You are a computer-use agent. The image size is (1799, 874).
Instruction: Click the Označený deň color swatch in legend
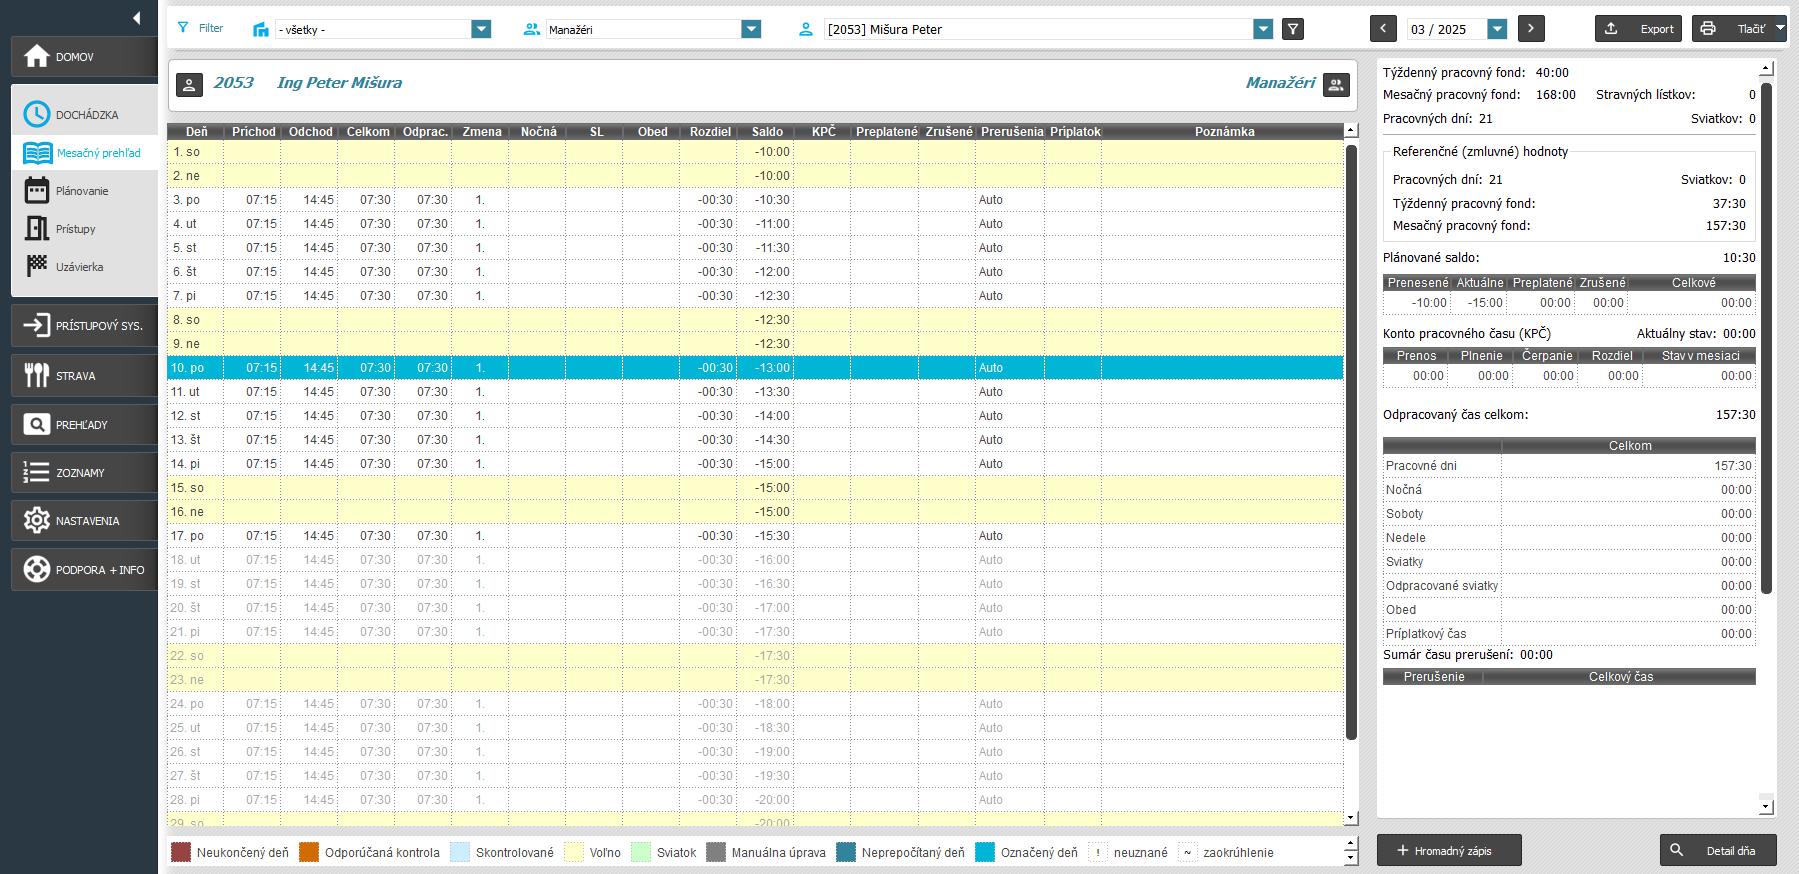pyautogui.click(x=985, y=852)
